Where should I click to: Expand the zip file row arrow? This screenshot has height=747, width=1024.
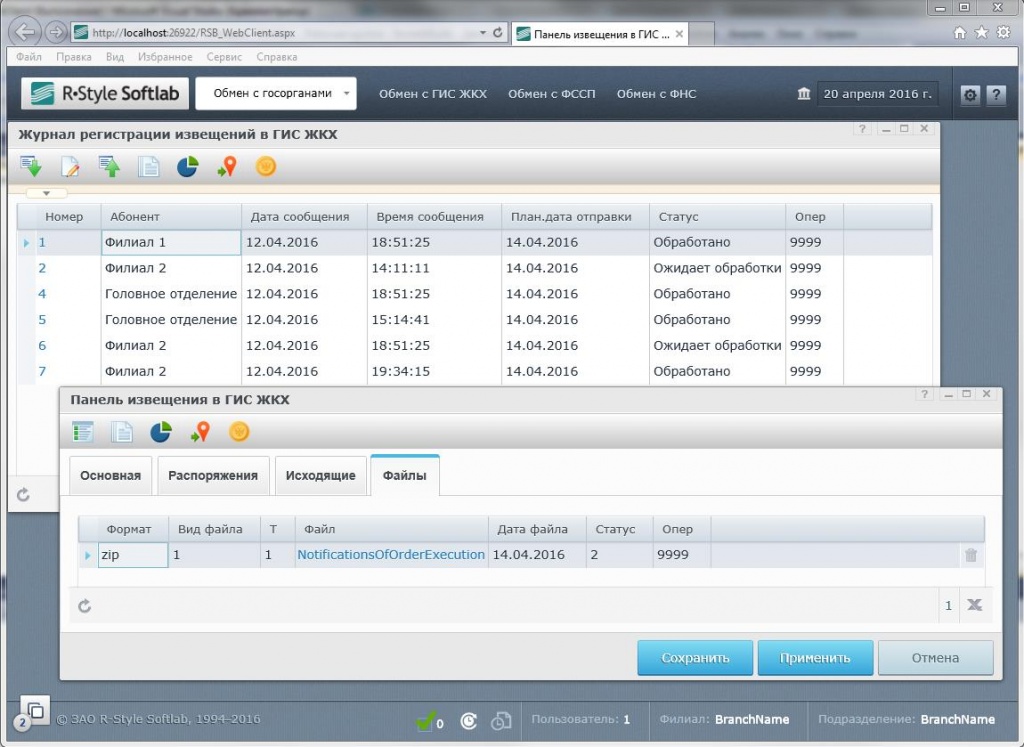pyautogui.click(x=88, y=555)
